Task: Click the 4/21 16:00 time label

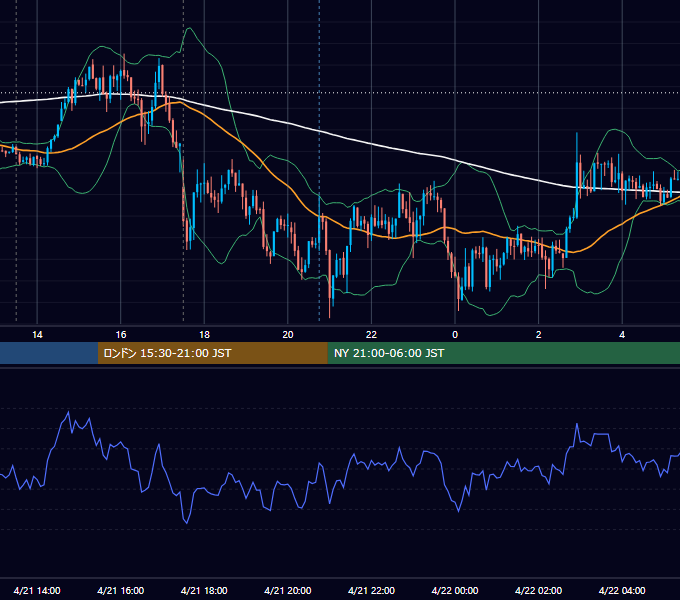Action: click(121, 590)
